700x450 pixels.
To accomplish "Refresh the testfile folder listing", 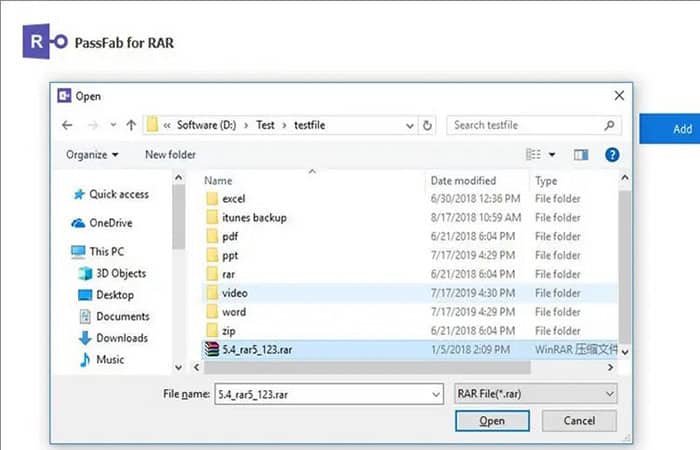I will click(x=427, y=125).
